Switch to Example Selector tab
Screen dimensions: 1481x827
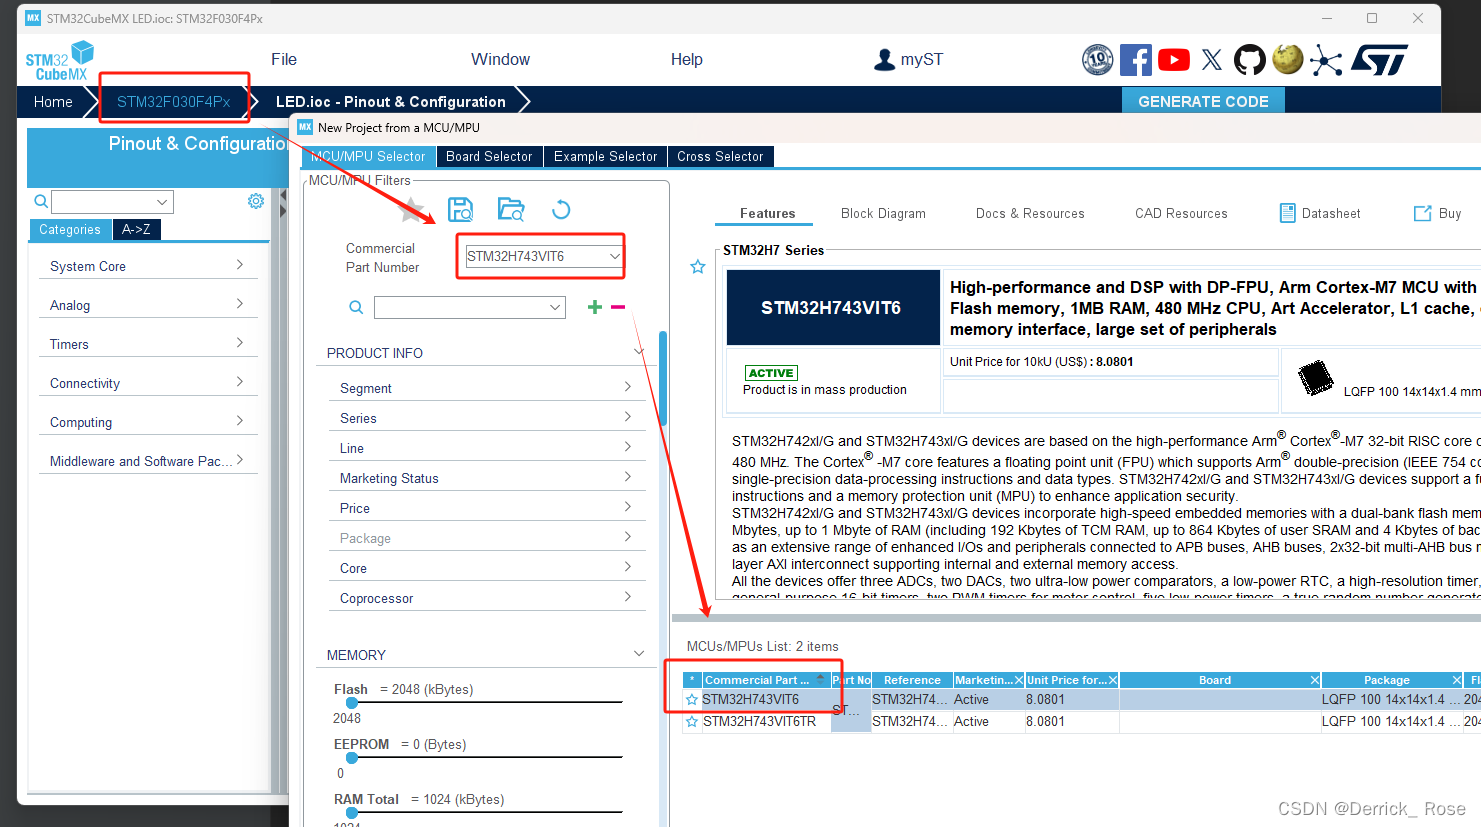click(x=605, y=157)
